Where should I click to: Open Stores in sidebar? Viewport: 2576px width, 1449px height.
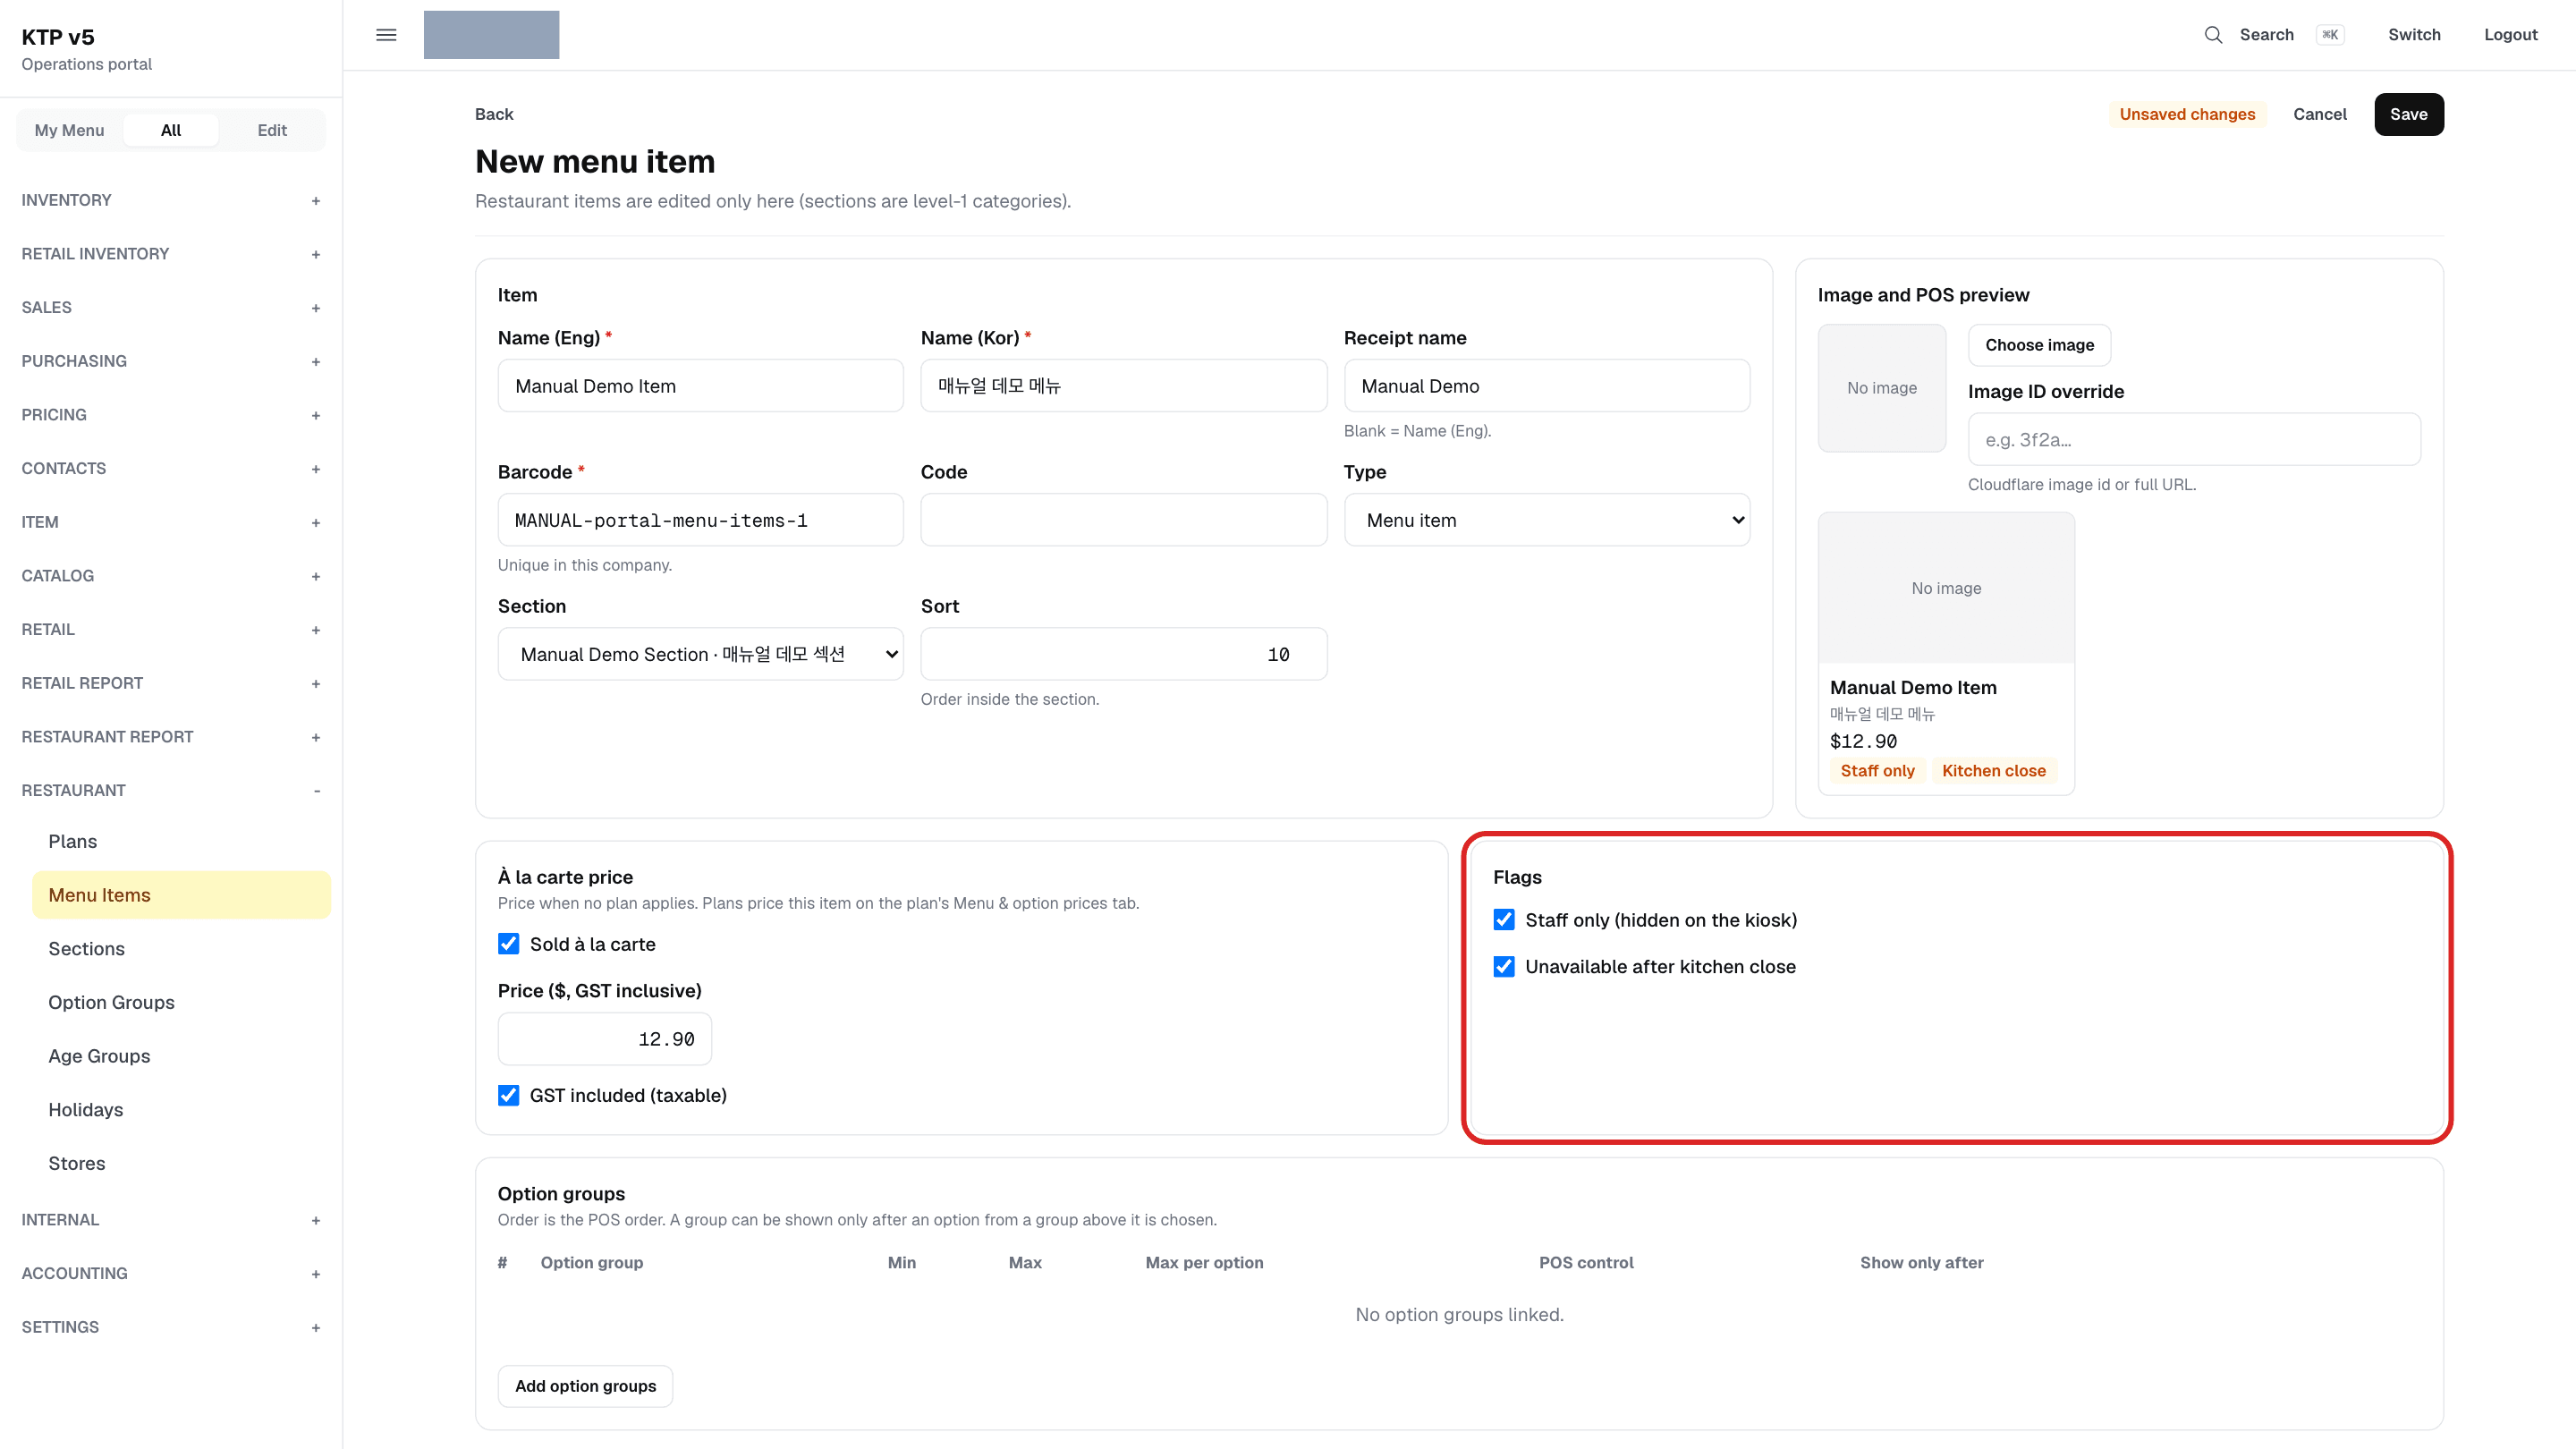click(181, 1164)
